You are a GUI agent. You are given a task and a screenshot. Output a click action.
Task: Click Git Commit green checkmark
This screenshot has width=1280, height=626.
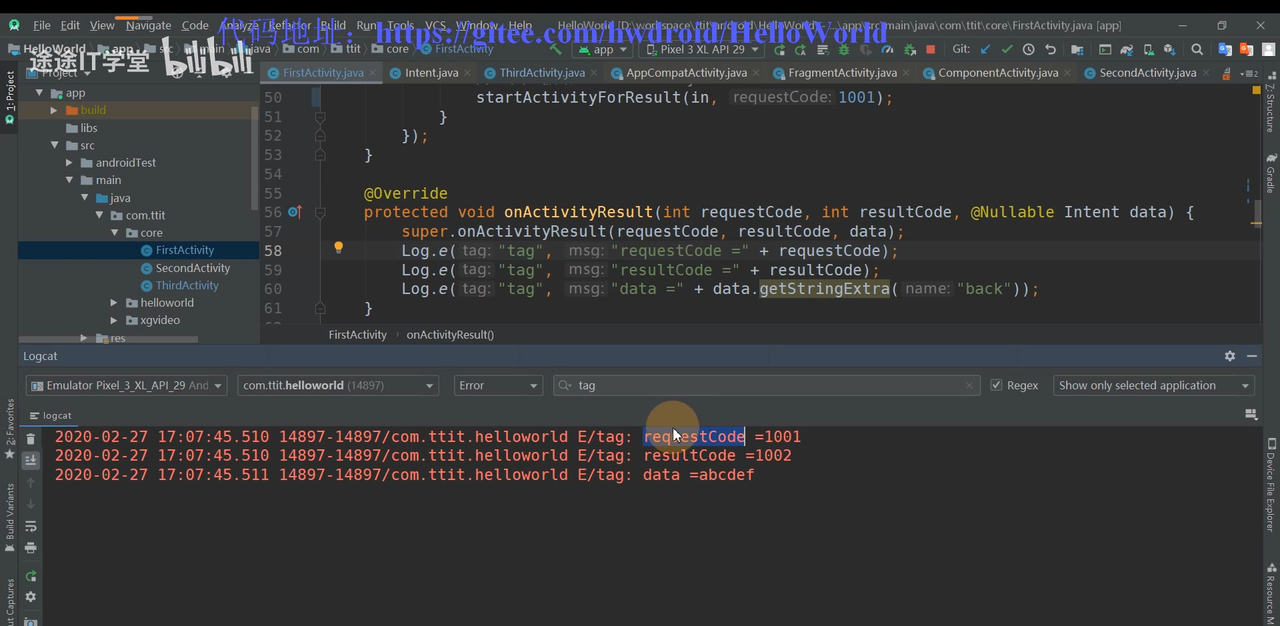[x=1007, y=49]
